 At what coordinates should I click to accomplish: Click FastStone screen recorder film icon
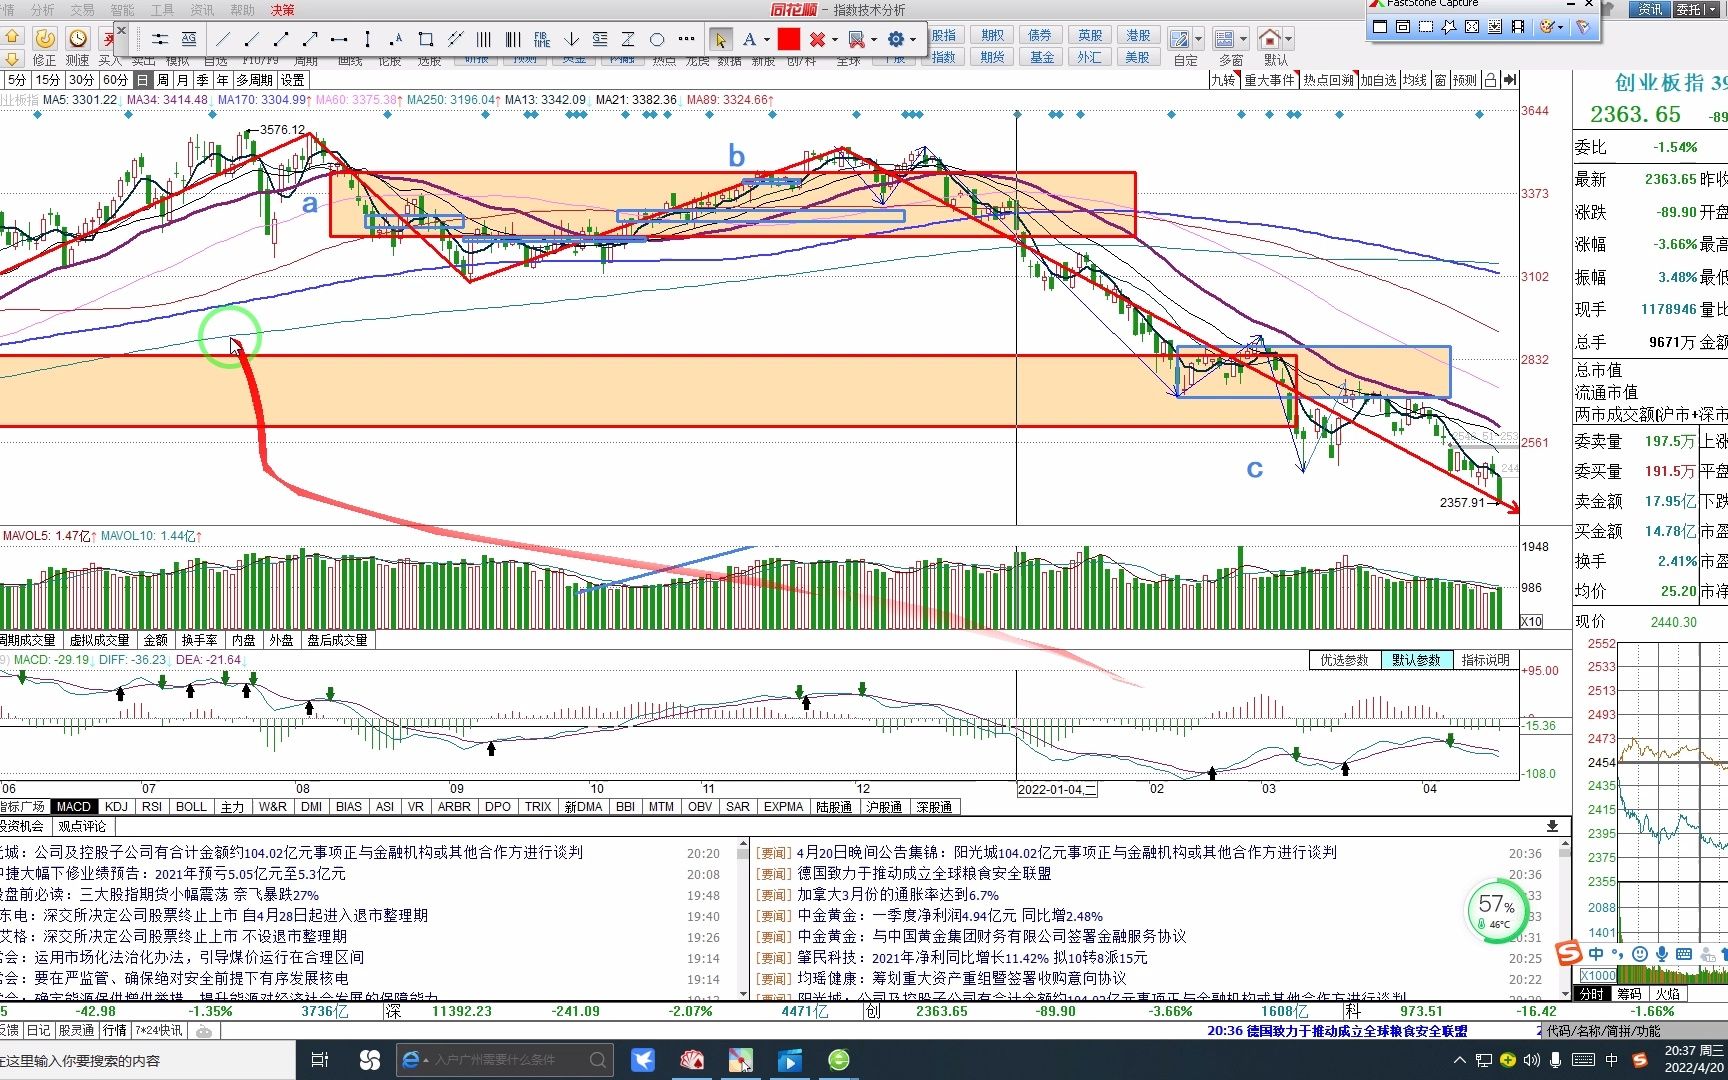[1518, 27]
